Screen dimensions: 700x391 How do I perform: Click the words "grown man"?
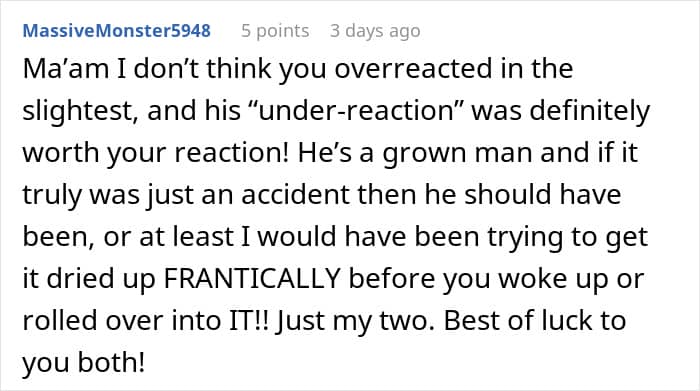(458, 154)
